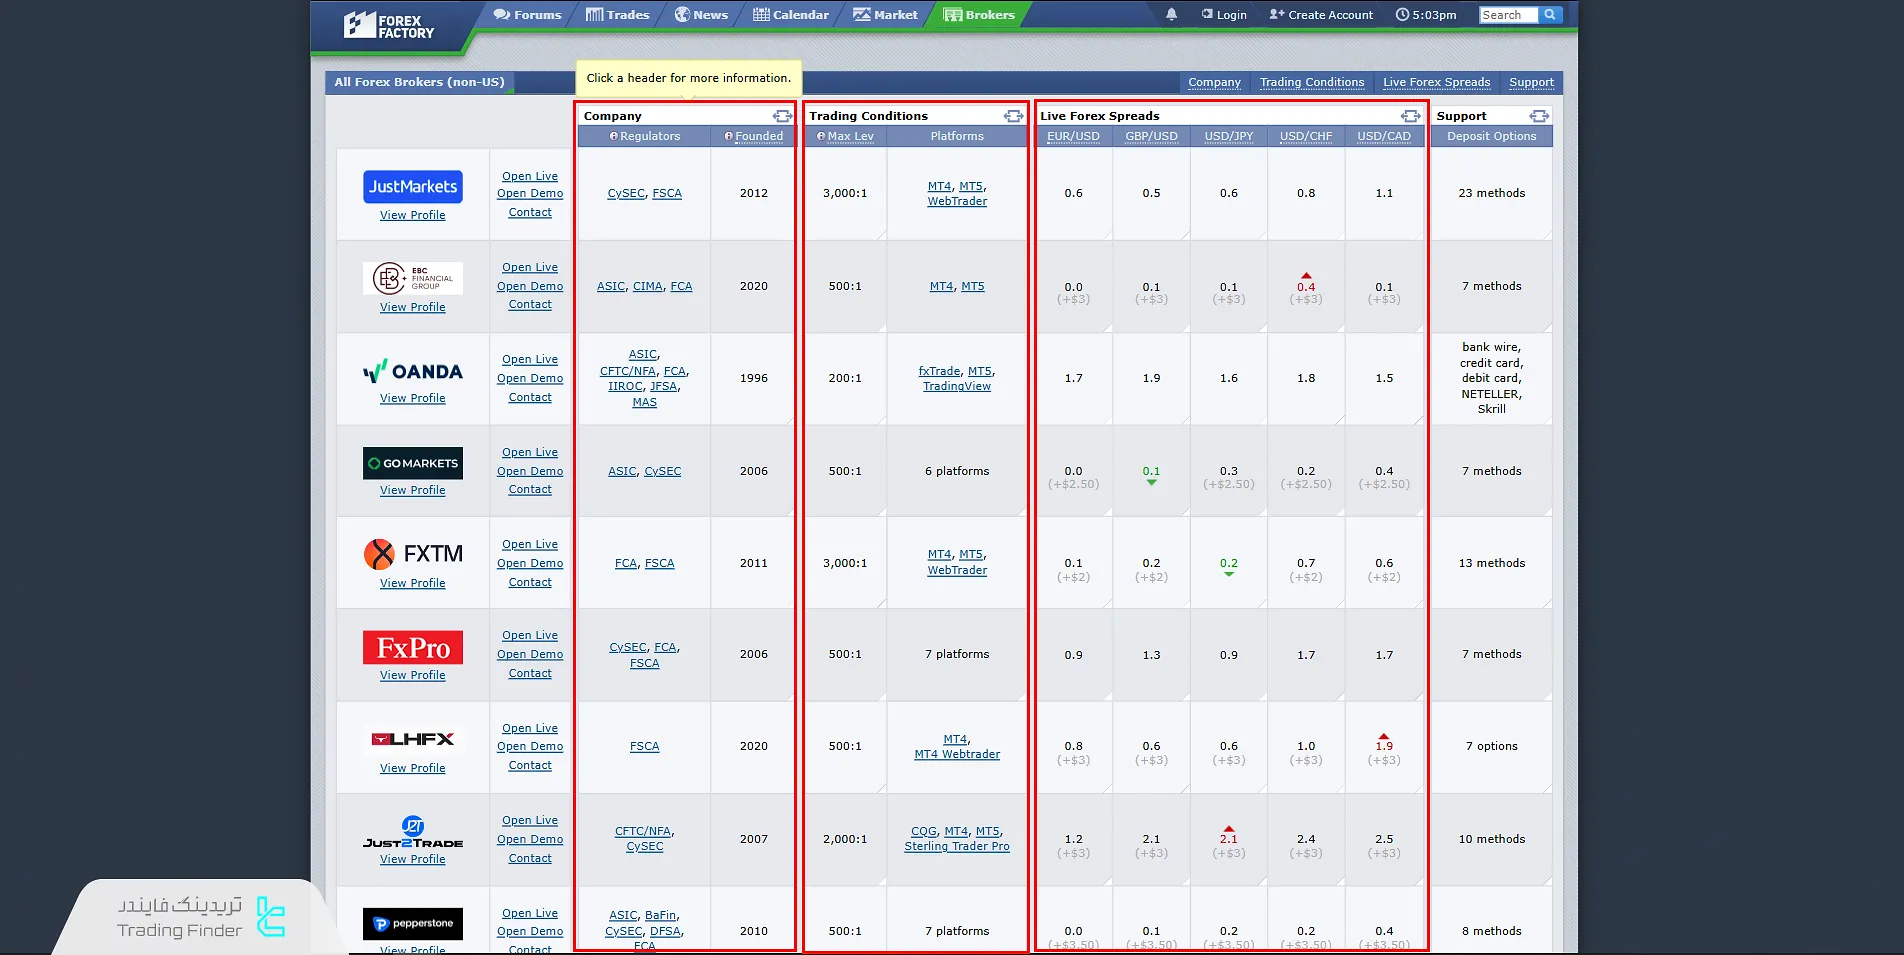Sort by Max Lev column header
The width and height of the screenshot is (1904, 955).
(849, 137)
